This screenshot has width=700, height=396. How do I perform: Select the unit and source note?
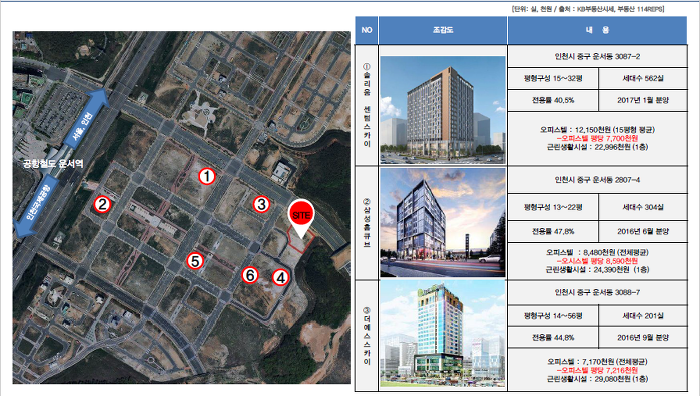coord(588,9)
